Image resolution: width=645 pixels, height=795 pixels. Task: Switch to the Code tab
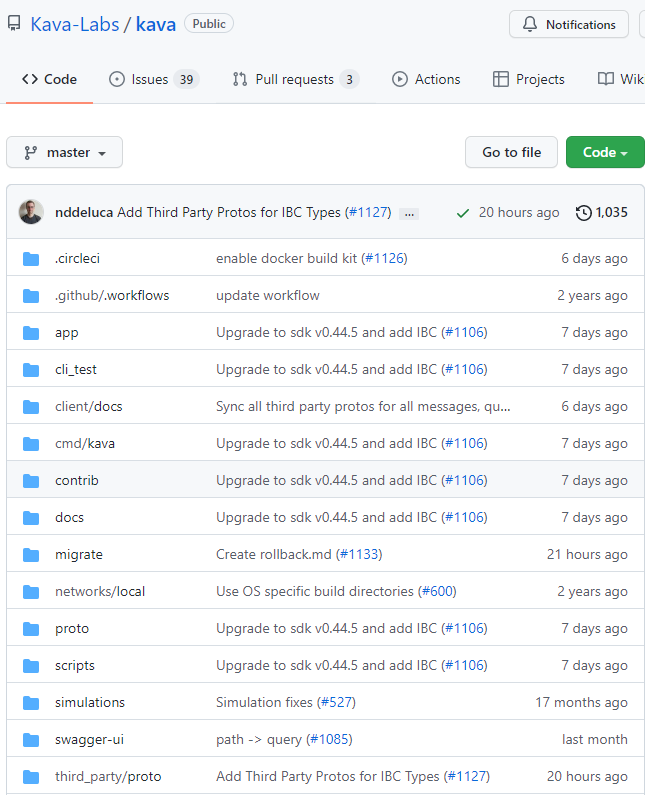[x=49, y=80]
